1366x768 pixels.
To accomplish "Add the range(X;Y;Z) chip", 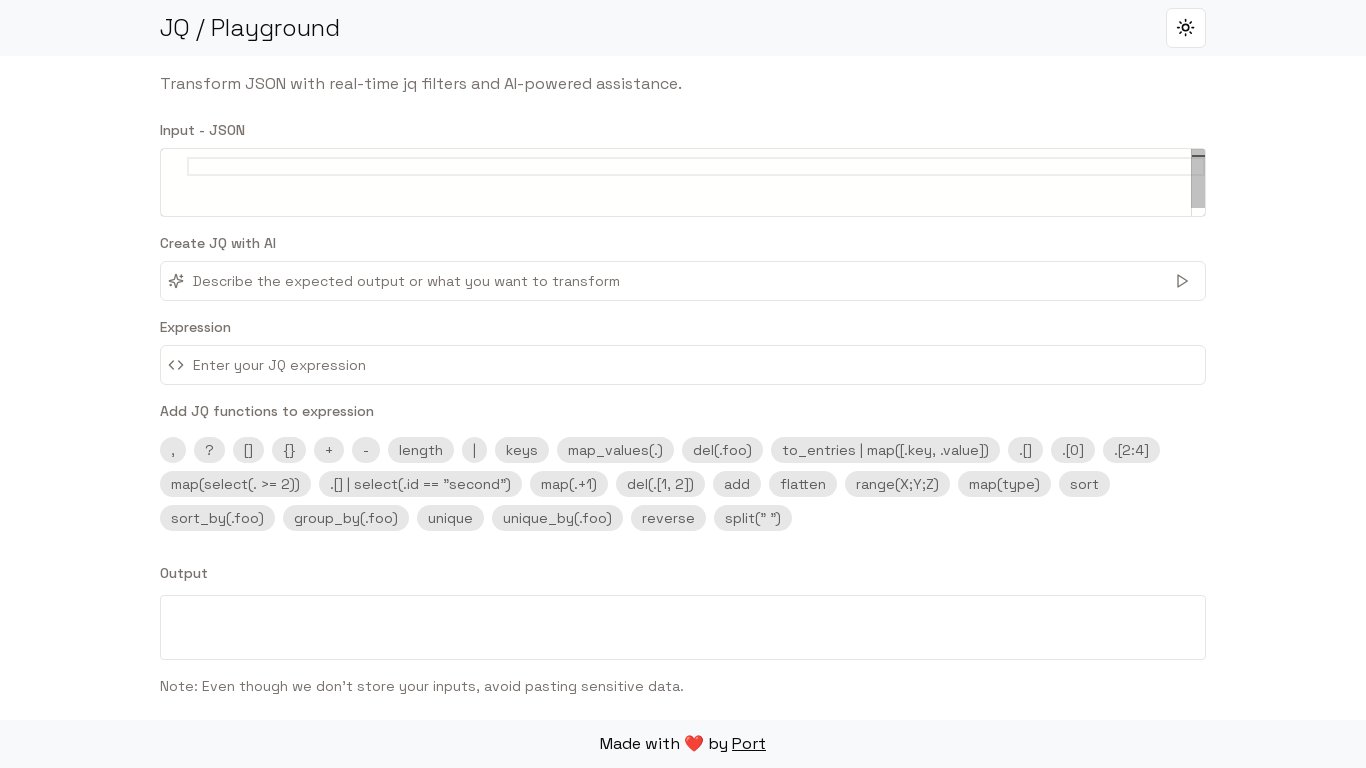I will pos(897,484).
